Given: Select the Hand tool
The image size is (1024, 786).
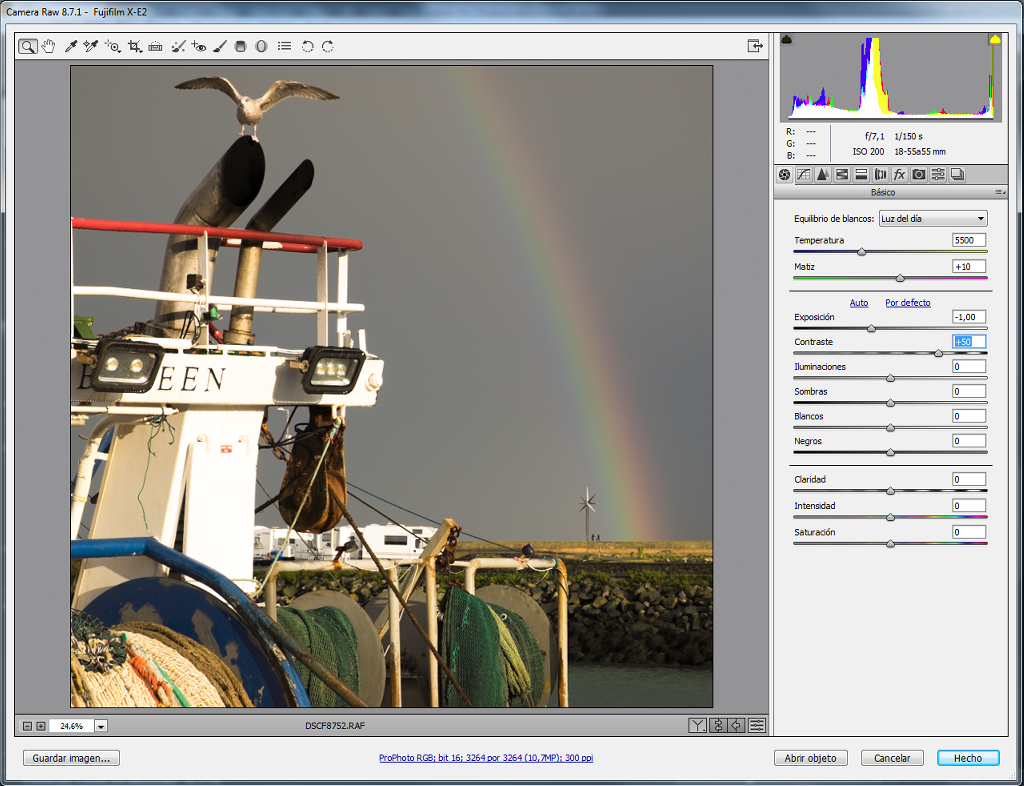Looking at the screenshot, I should click(x=48, y=46).
